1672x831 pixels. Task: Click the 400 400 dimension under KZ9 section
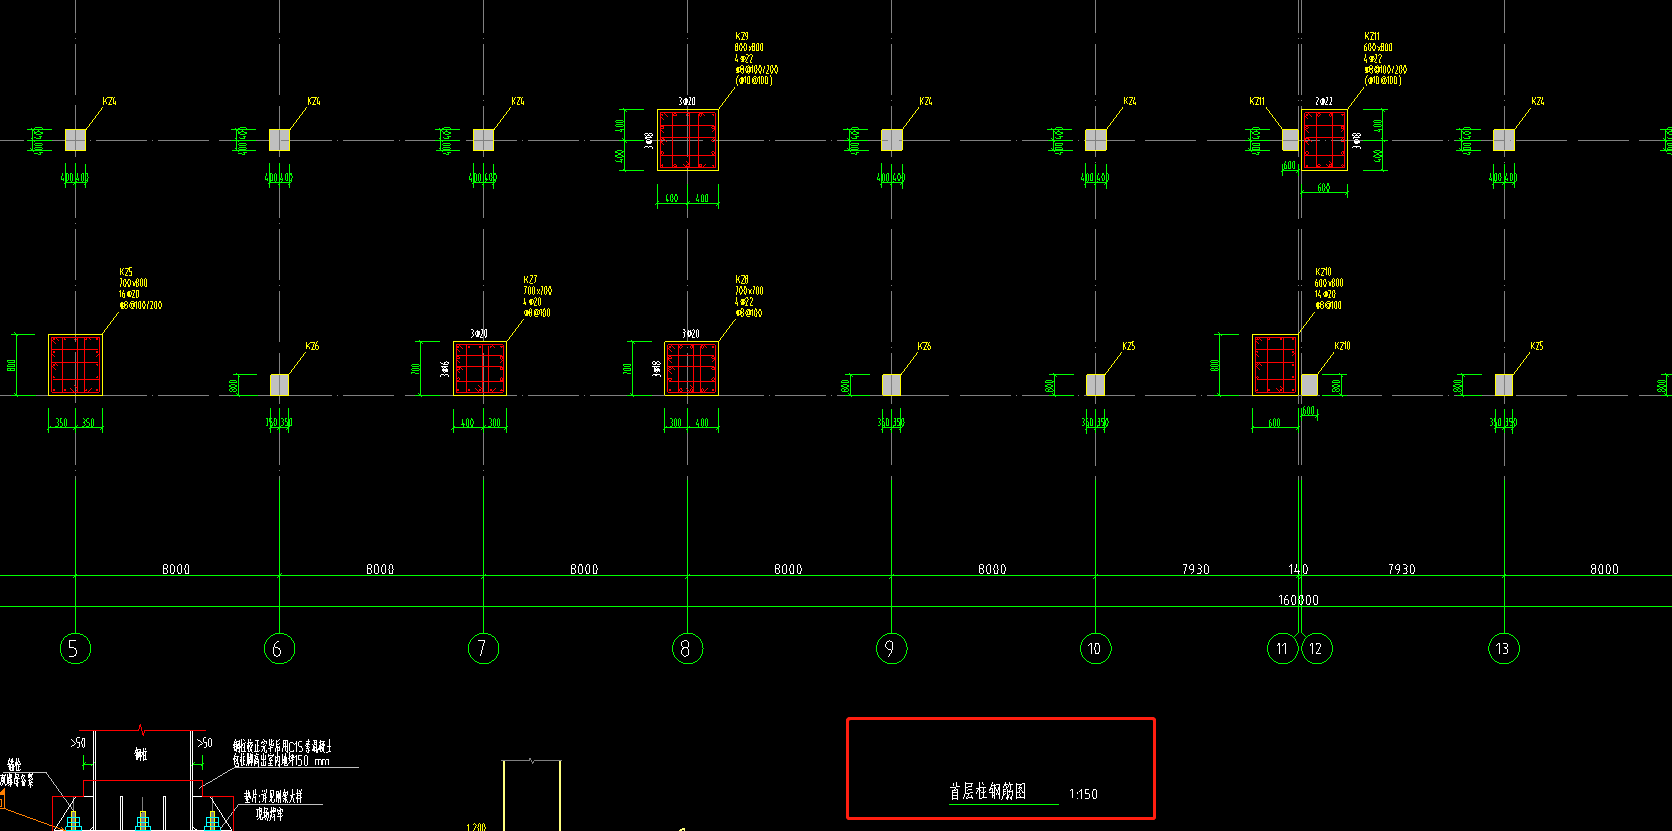[x=687, y=198]
